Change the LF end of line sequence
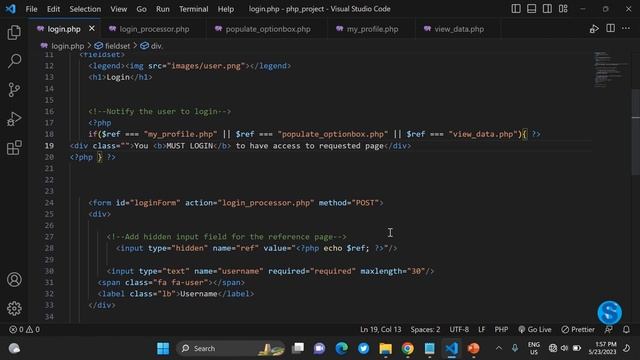Screen dimensions: 640x360 pos(482,329)
